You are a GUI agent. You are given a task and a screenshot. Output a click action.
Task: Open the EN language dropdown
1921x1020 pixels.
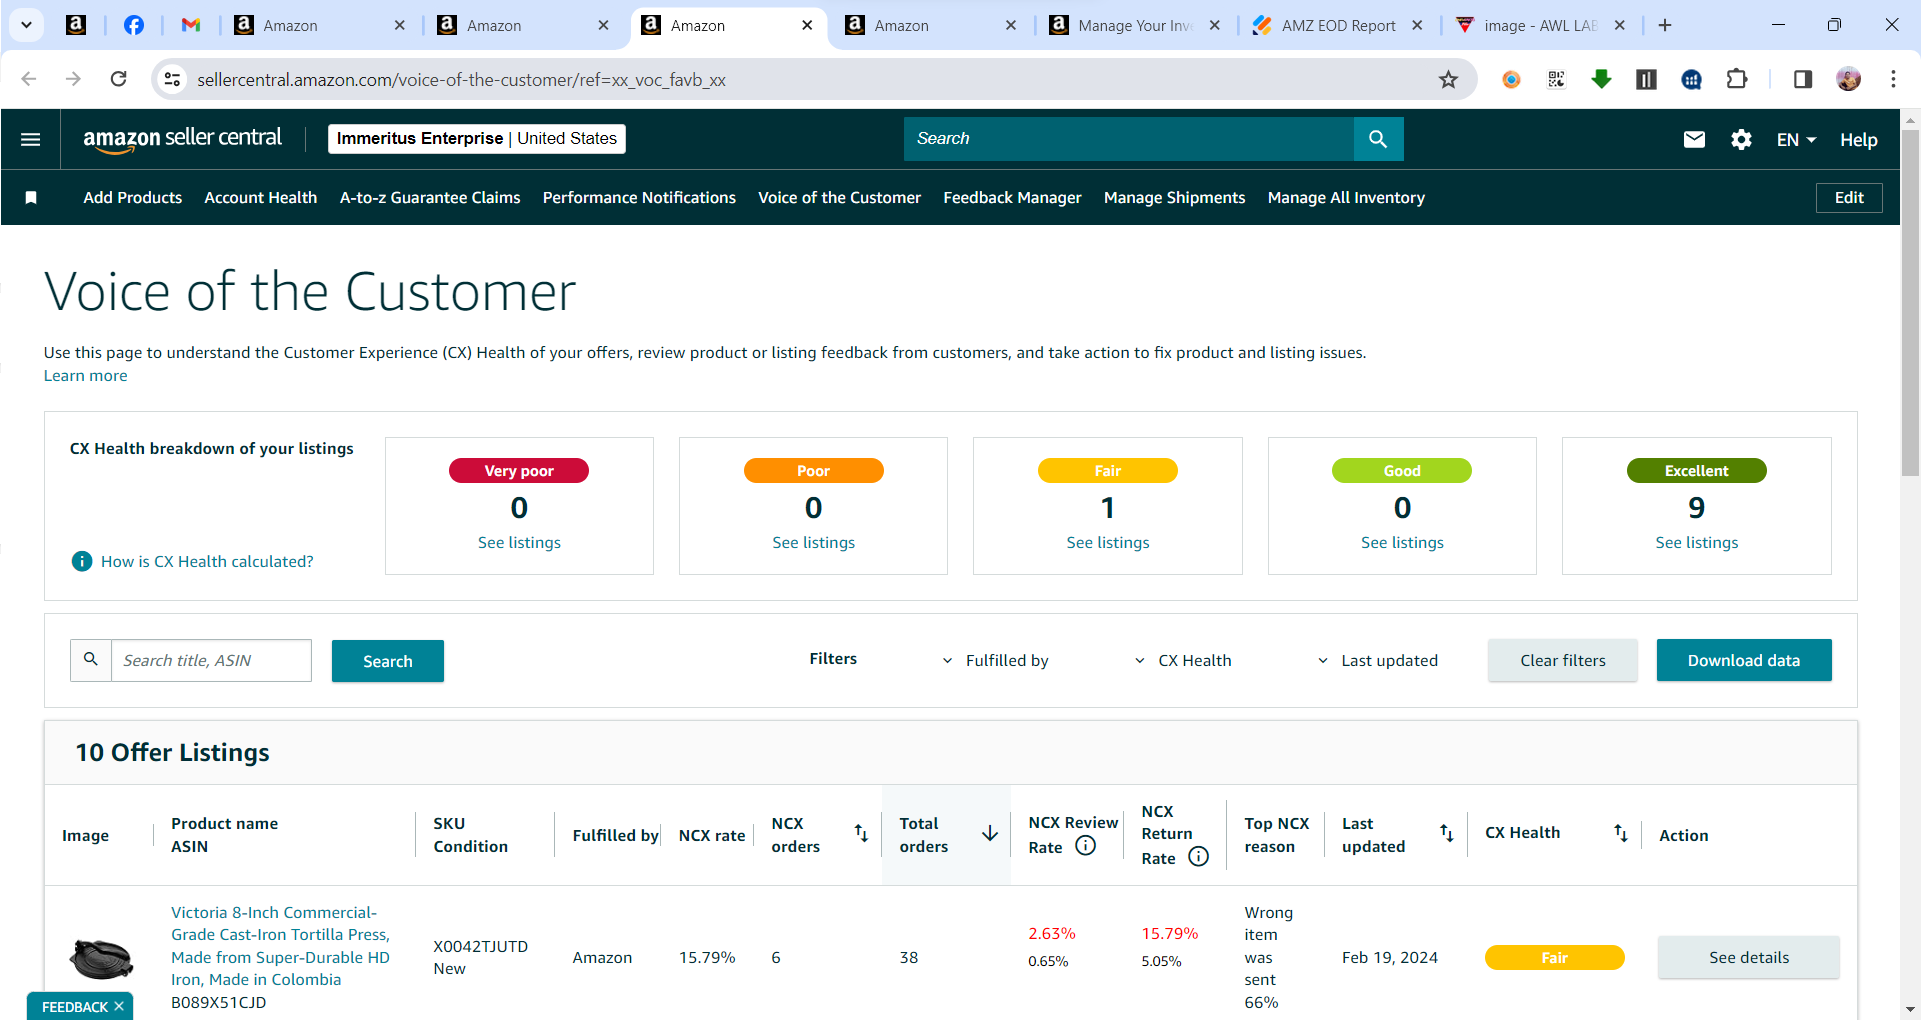pyautogui.click(x=1796, y=140)
